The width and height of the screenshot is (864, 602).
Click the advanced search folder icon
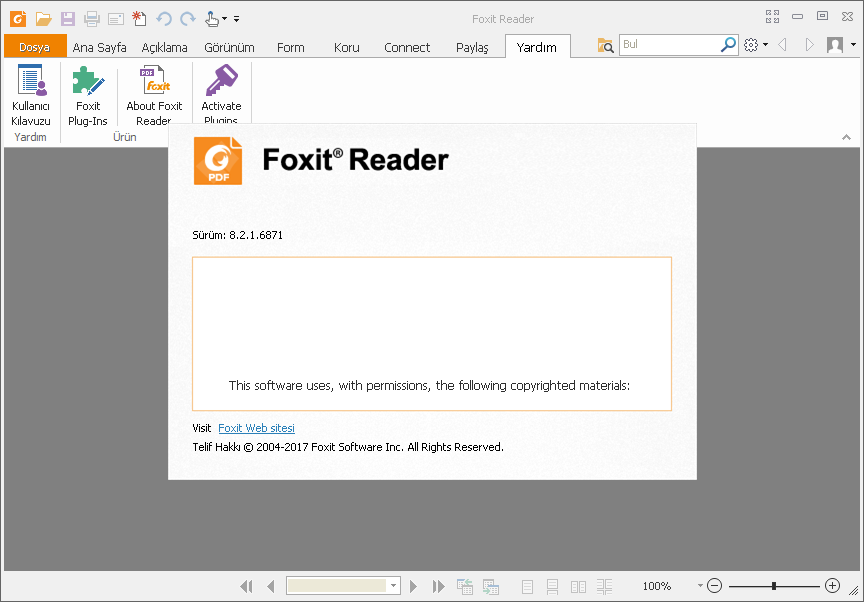pos(606,45)
